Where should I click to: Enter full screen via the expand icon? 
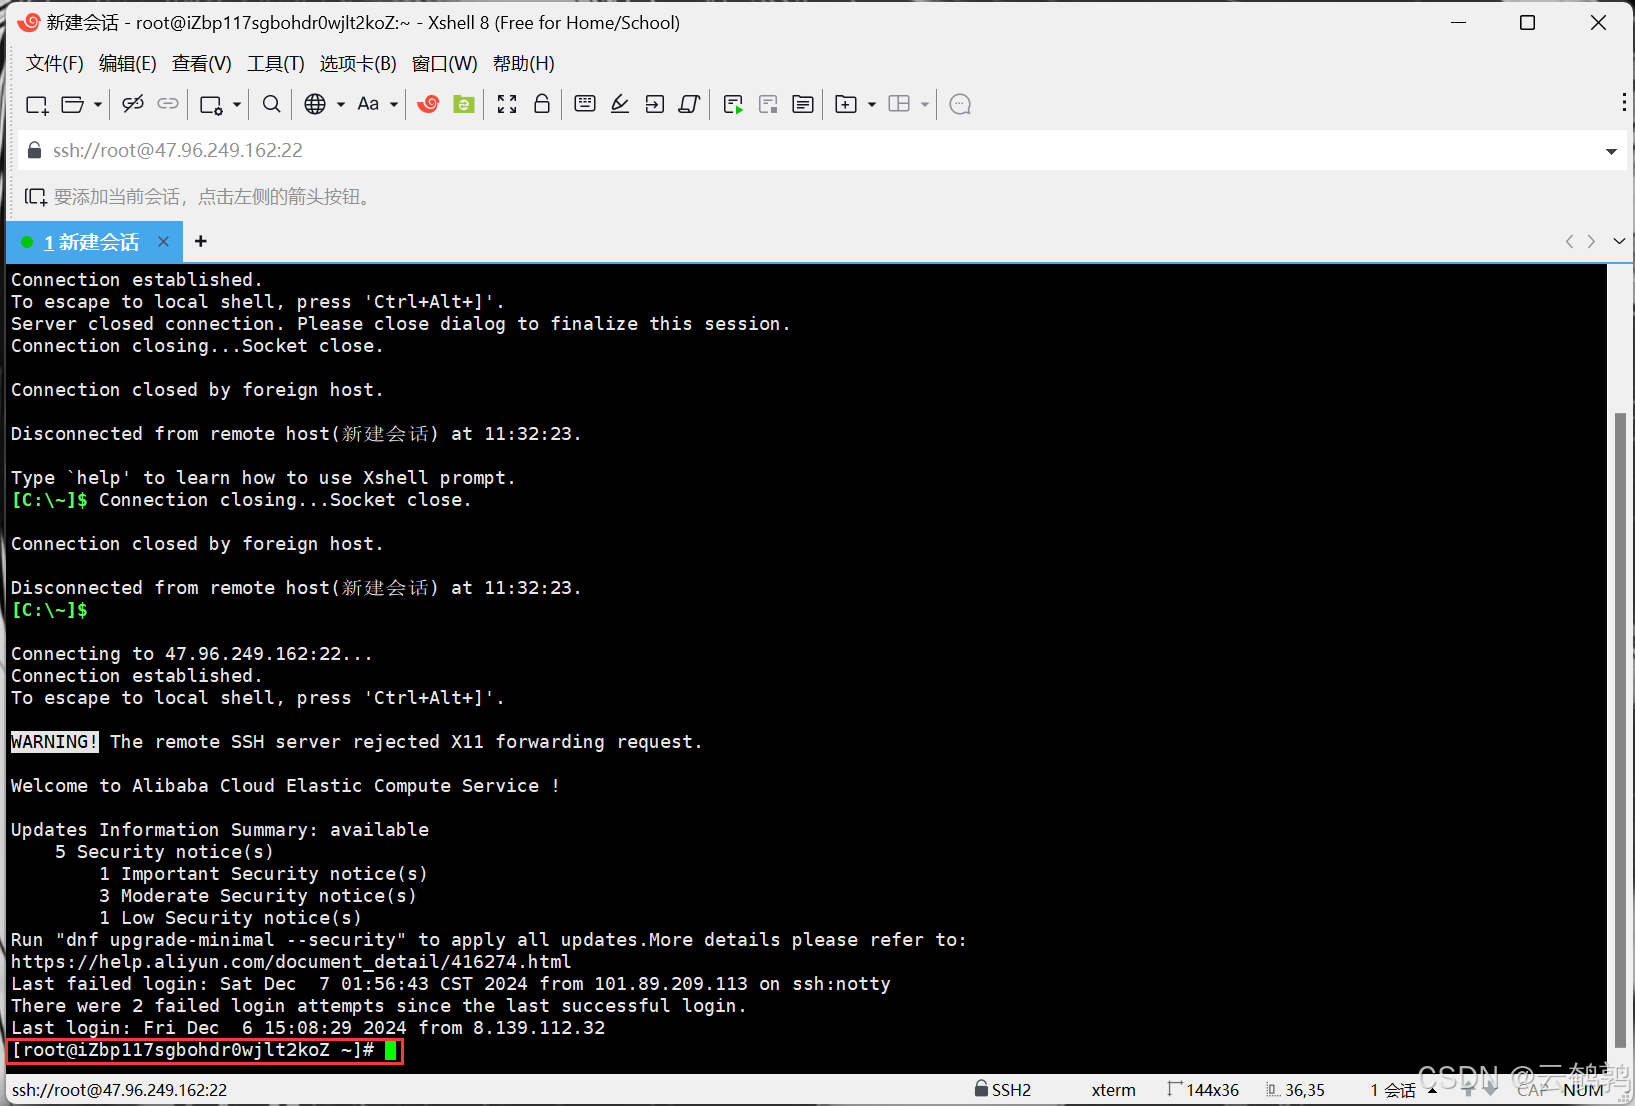pyautogui.click(x=507, y=104)
